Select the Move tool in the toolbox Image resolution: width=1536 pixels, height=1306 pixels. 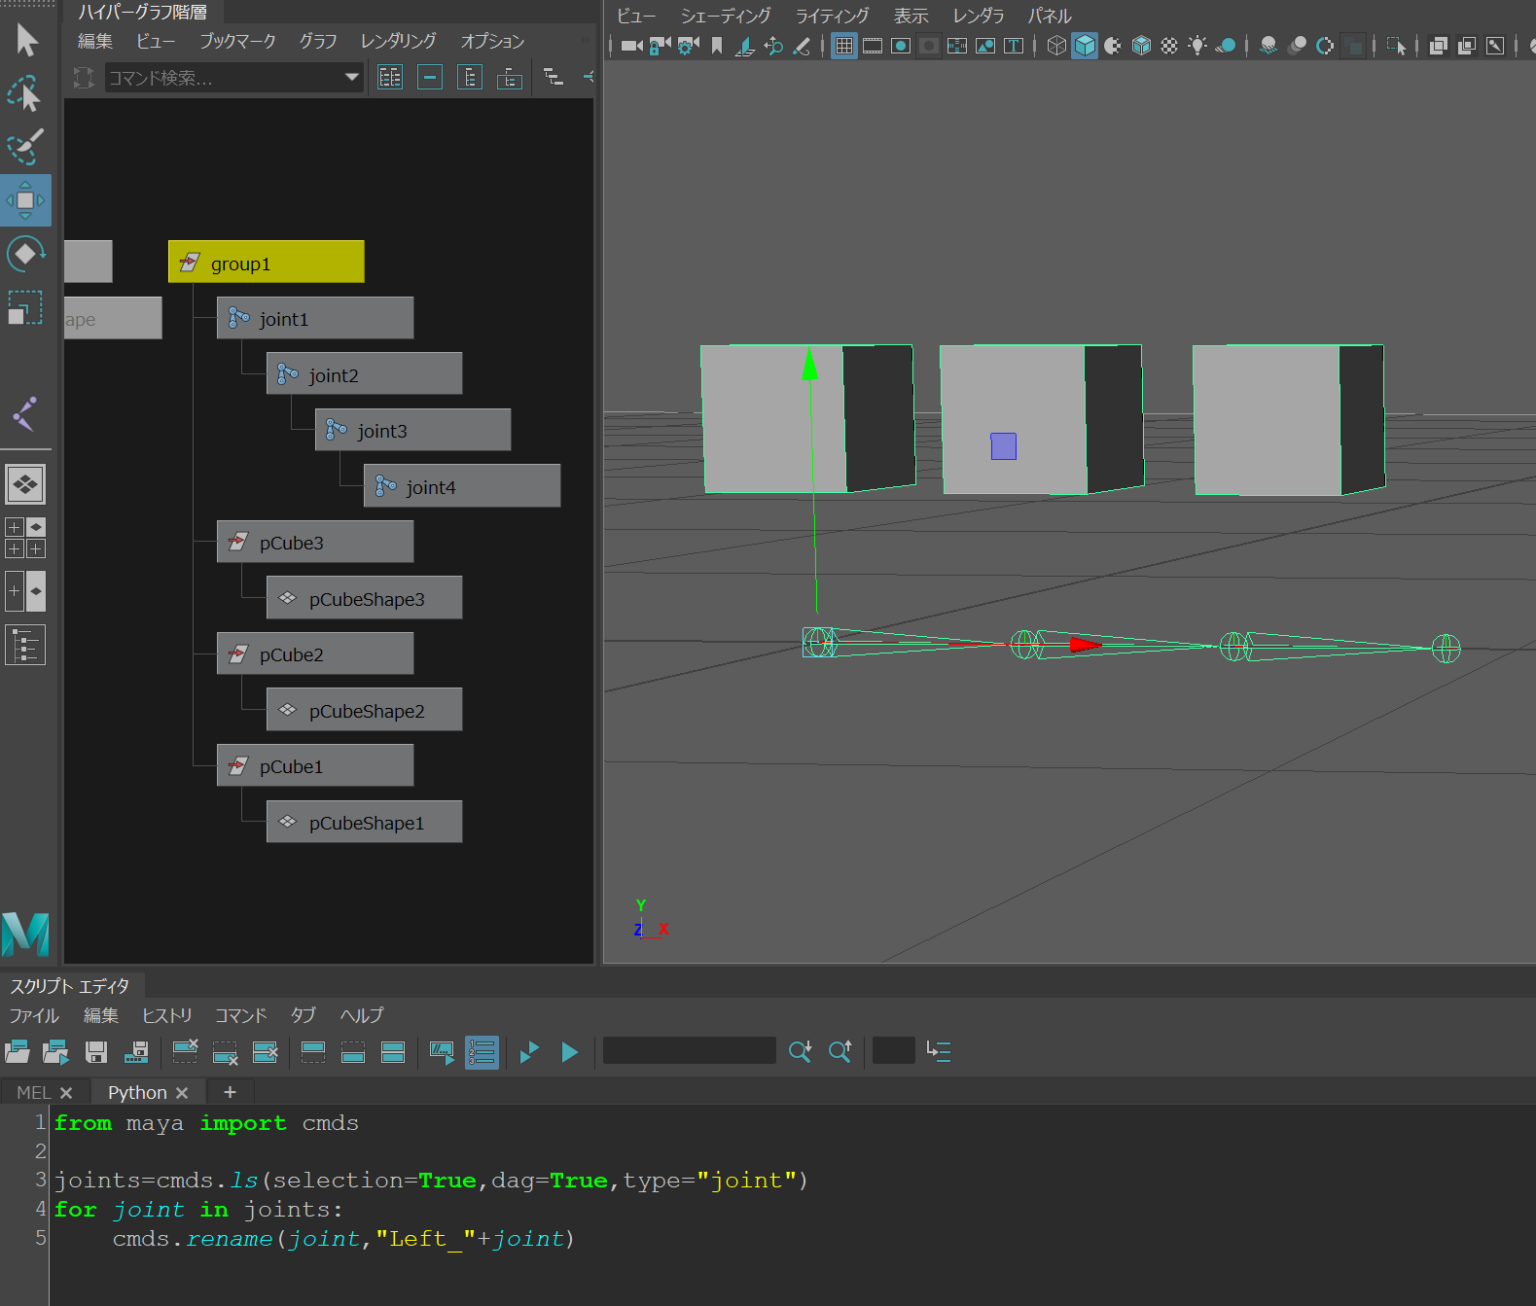click(26, 200)
